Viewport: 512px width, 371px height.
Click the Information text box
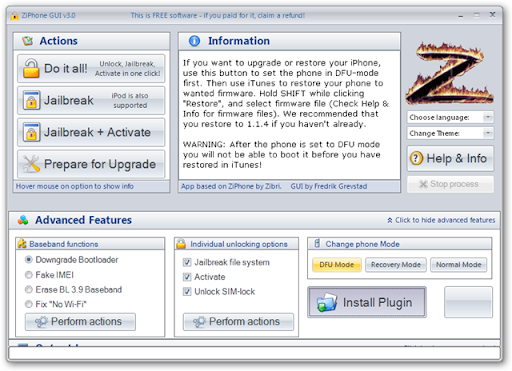pyautogui.click(x=289, y=115)
